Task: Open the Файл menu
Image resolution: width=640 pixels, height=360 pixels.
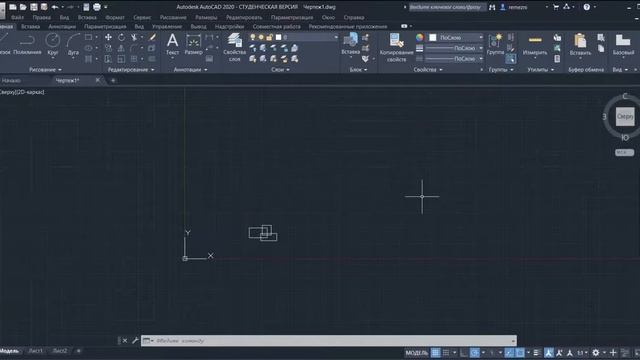Action: point(18,18)
